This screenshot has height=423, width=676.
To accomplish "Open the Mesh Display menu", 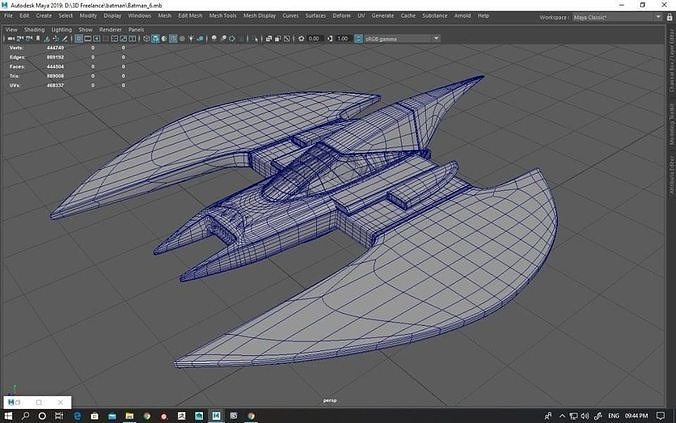I will [260, 16].
